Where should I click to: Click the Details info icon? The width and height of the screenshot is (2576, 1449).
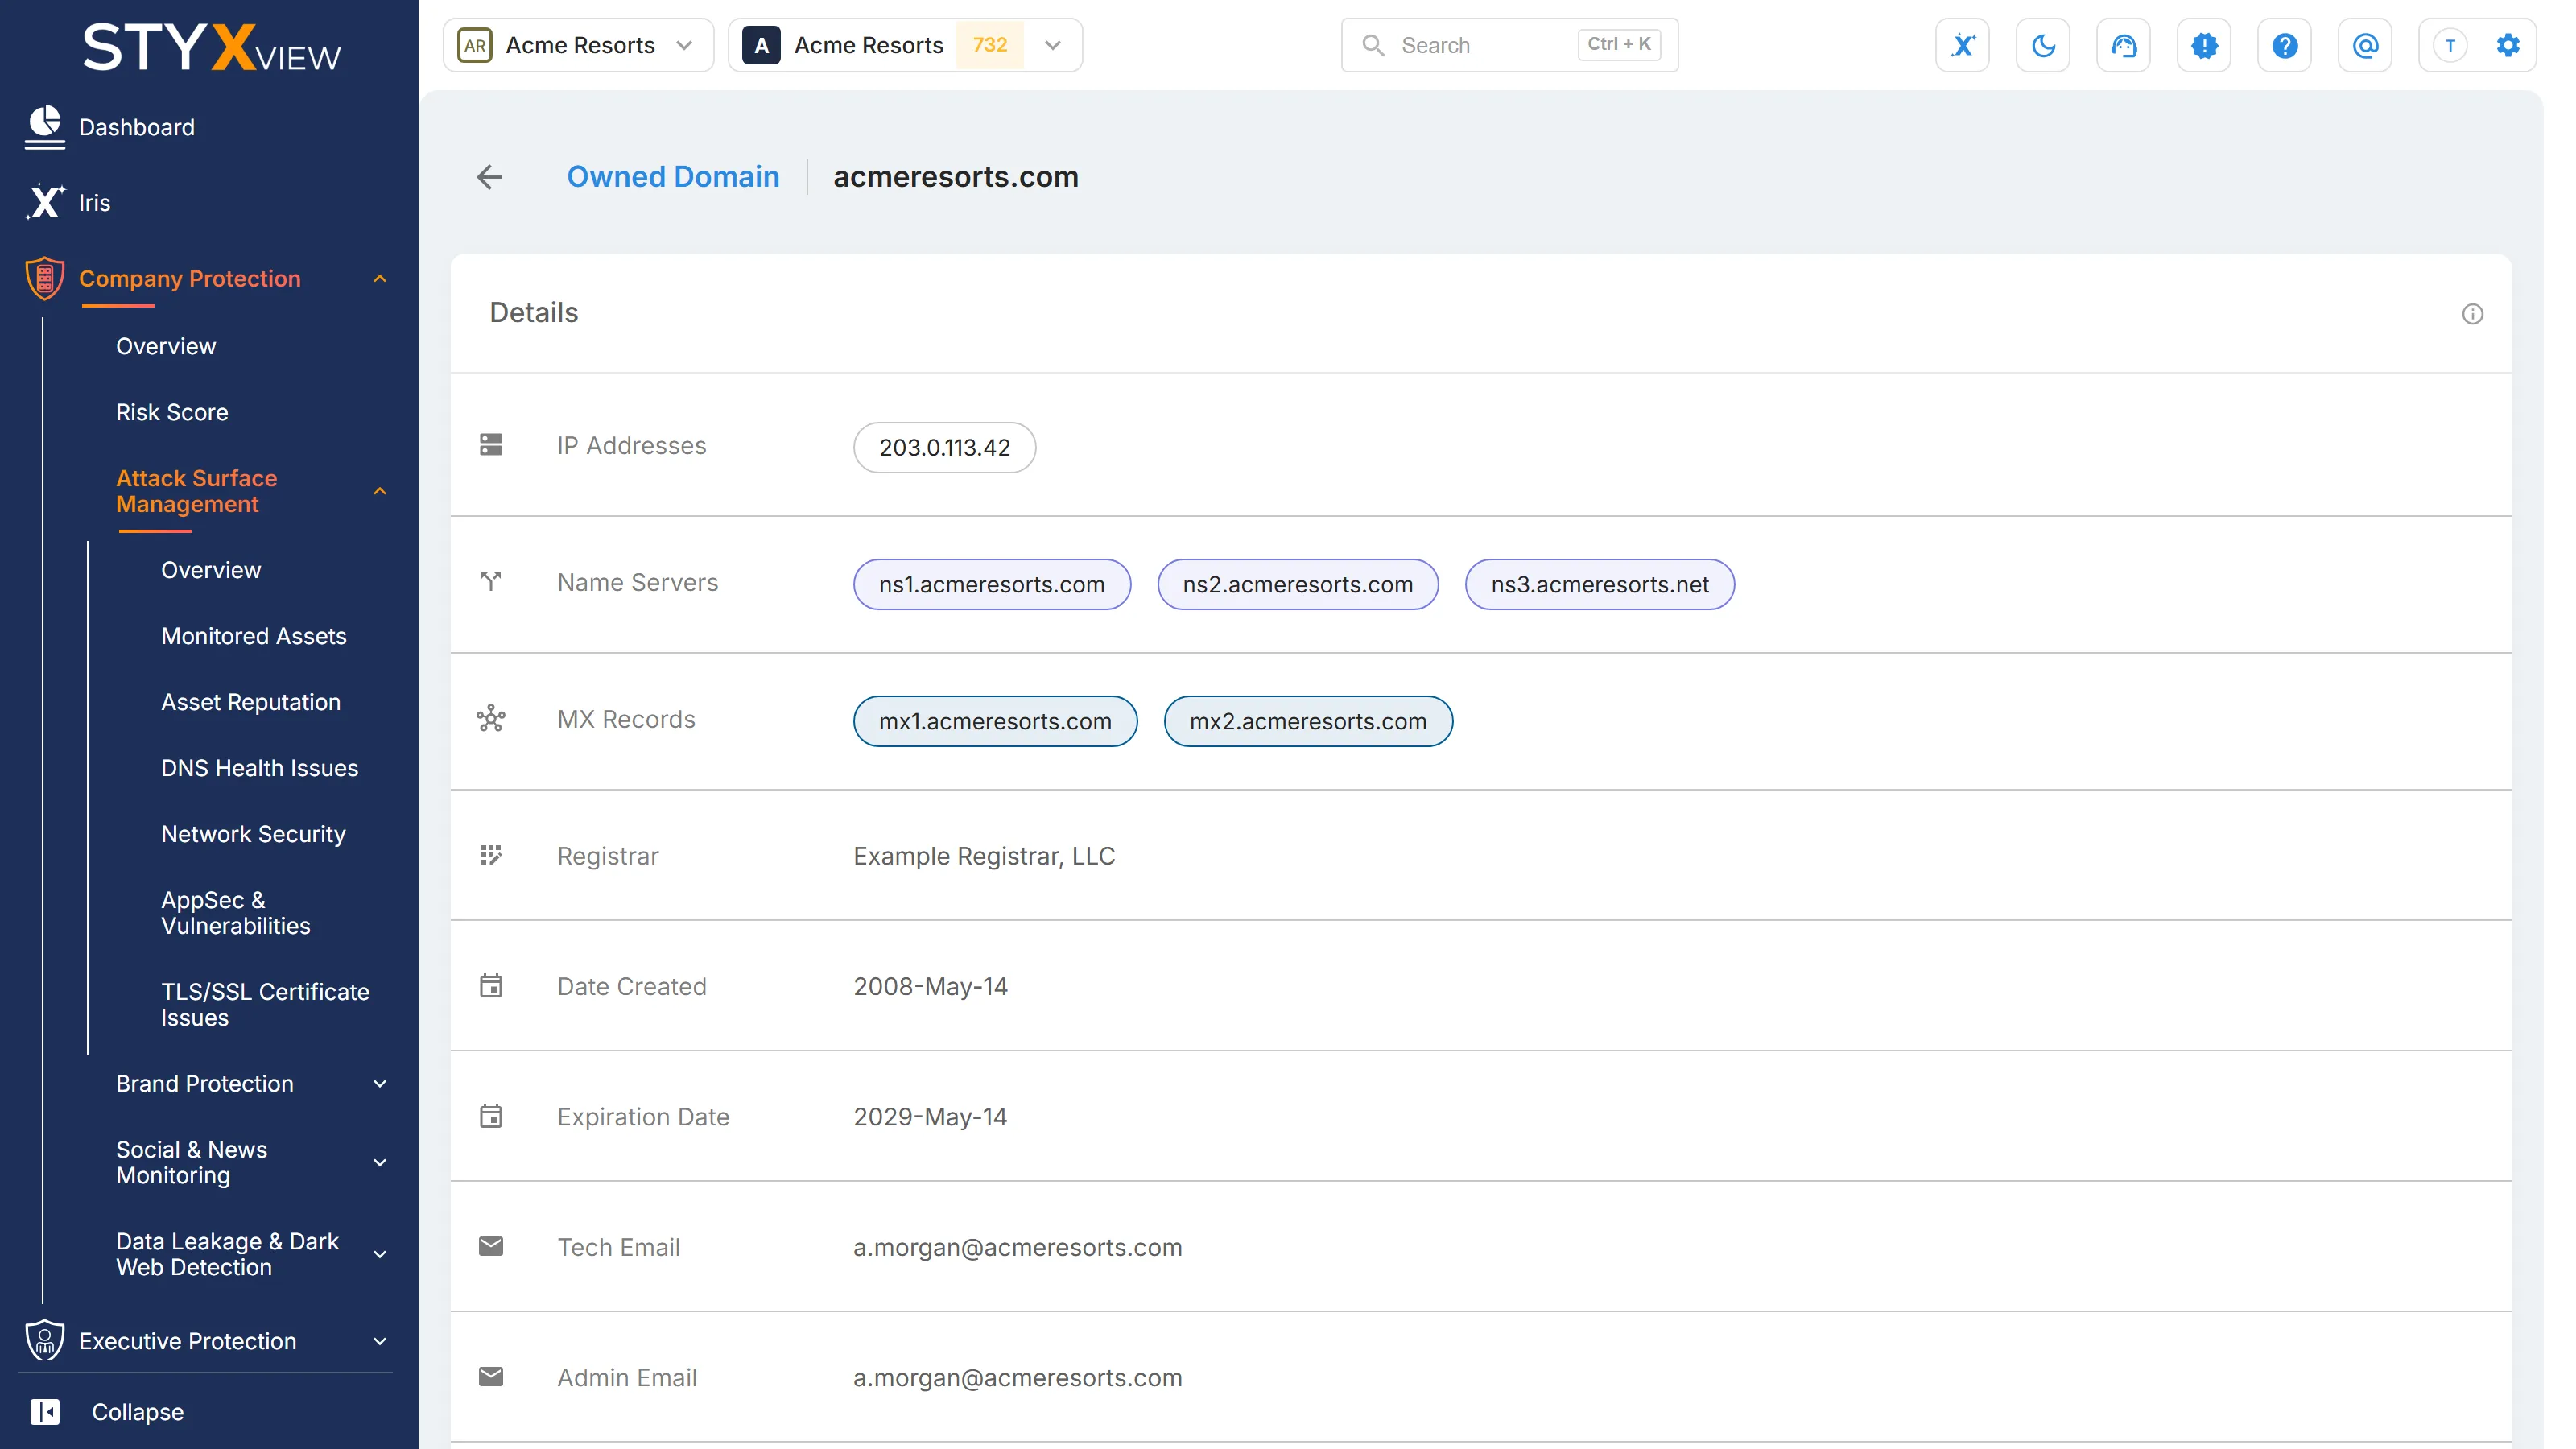point(2472,314)
